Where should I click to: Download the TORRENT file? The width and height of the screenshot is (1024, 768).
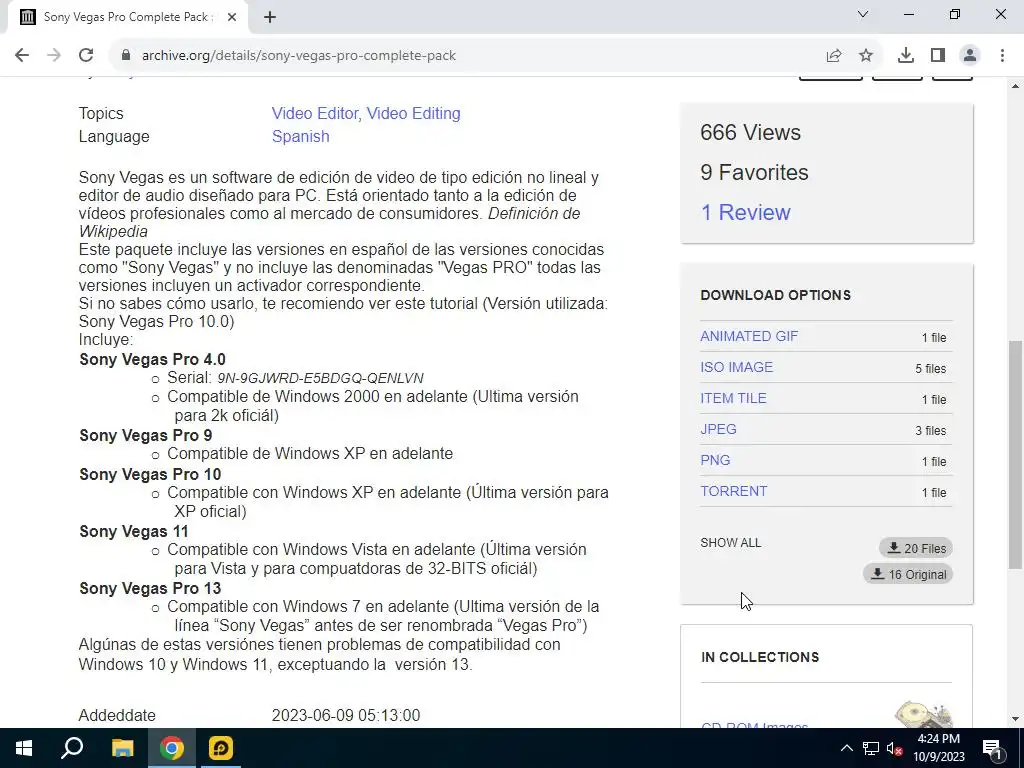point(733,491)
